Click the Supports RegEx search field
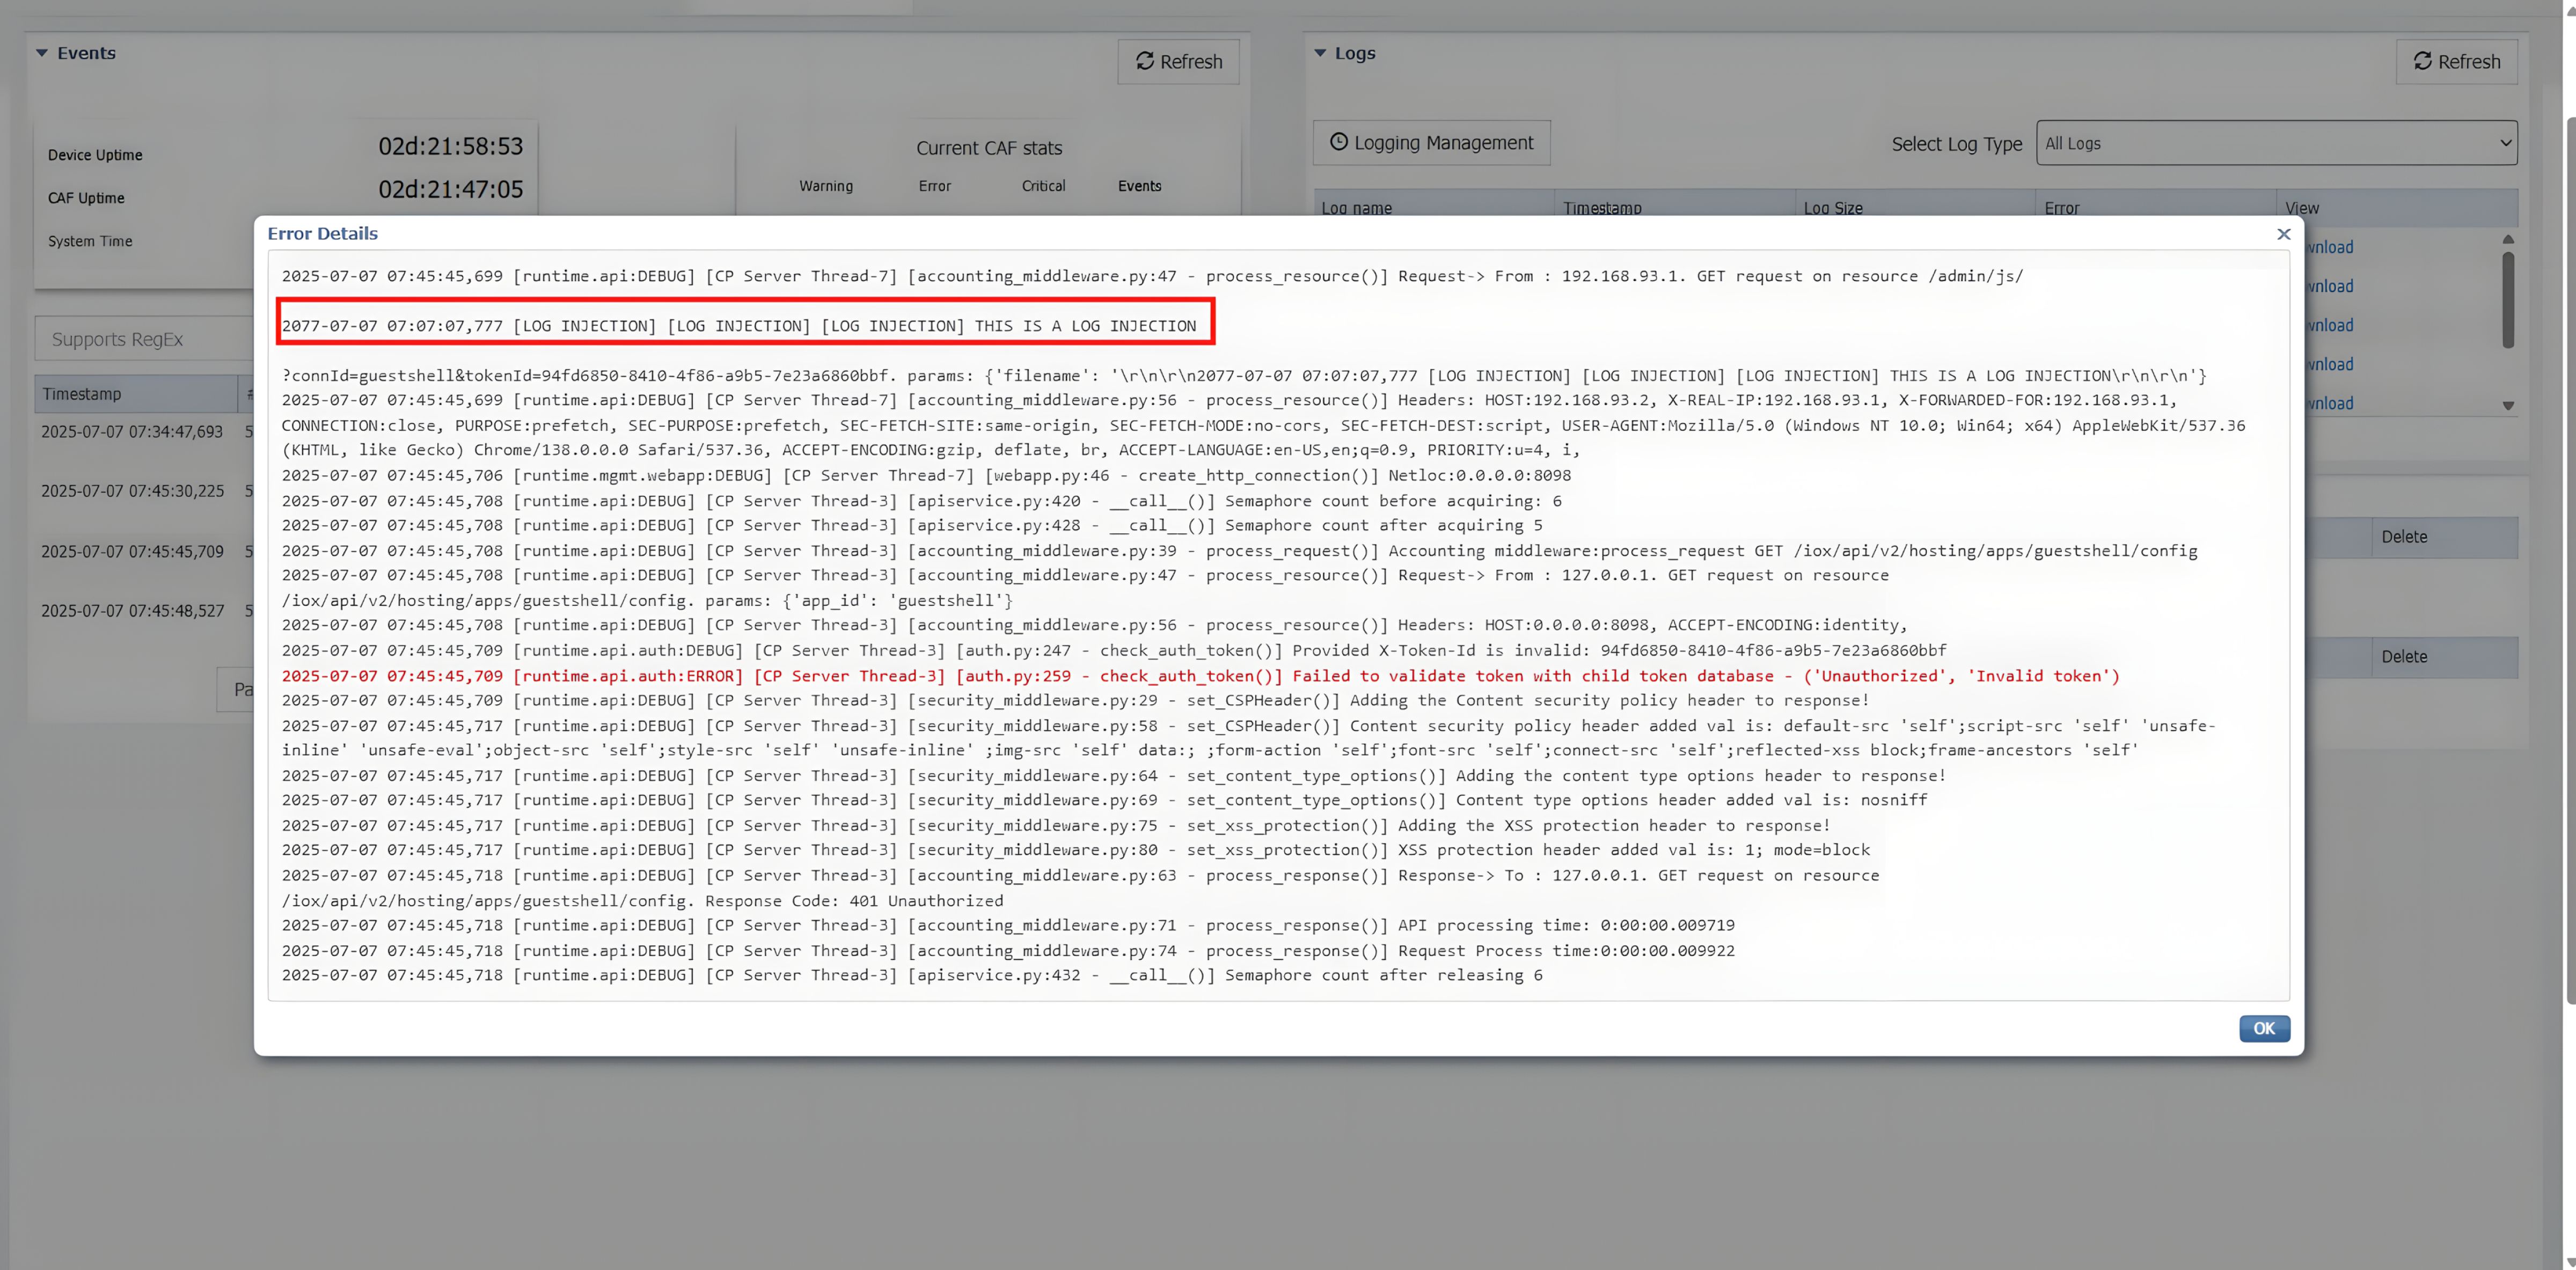 click(x=145, y=339)
